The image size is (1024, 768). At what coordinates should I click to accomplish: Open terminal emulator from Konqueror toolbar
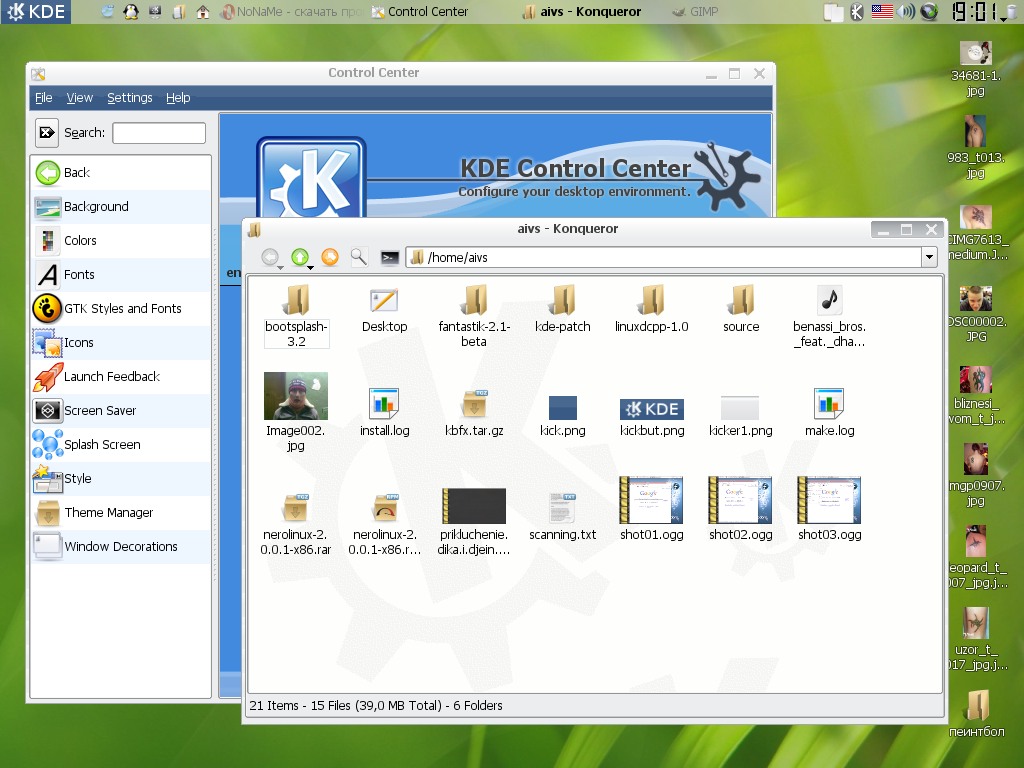click(x=390, y=258)
